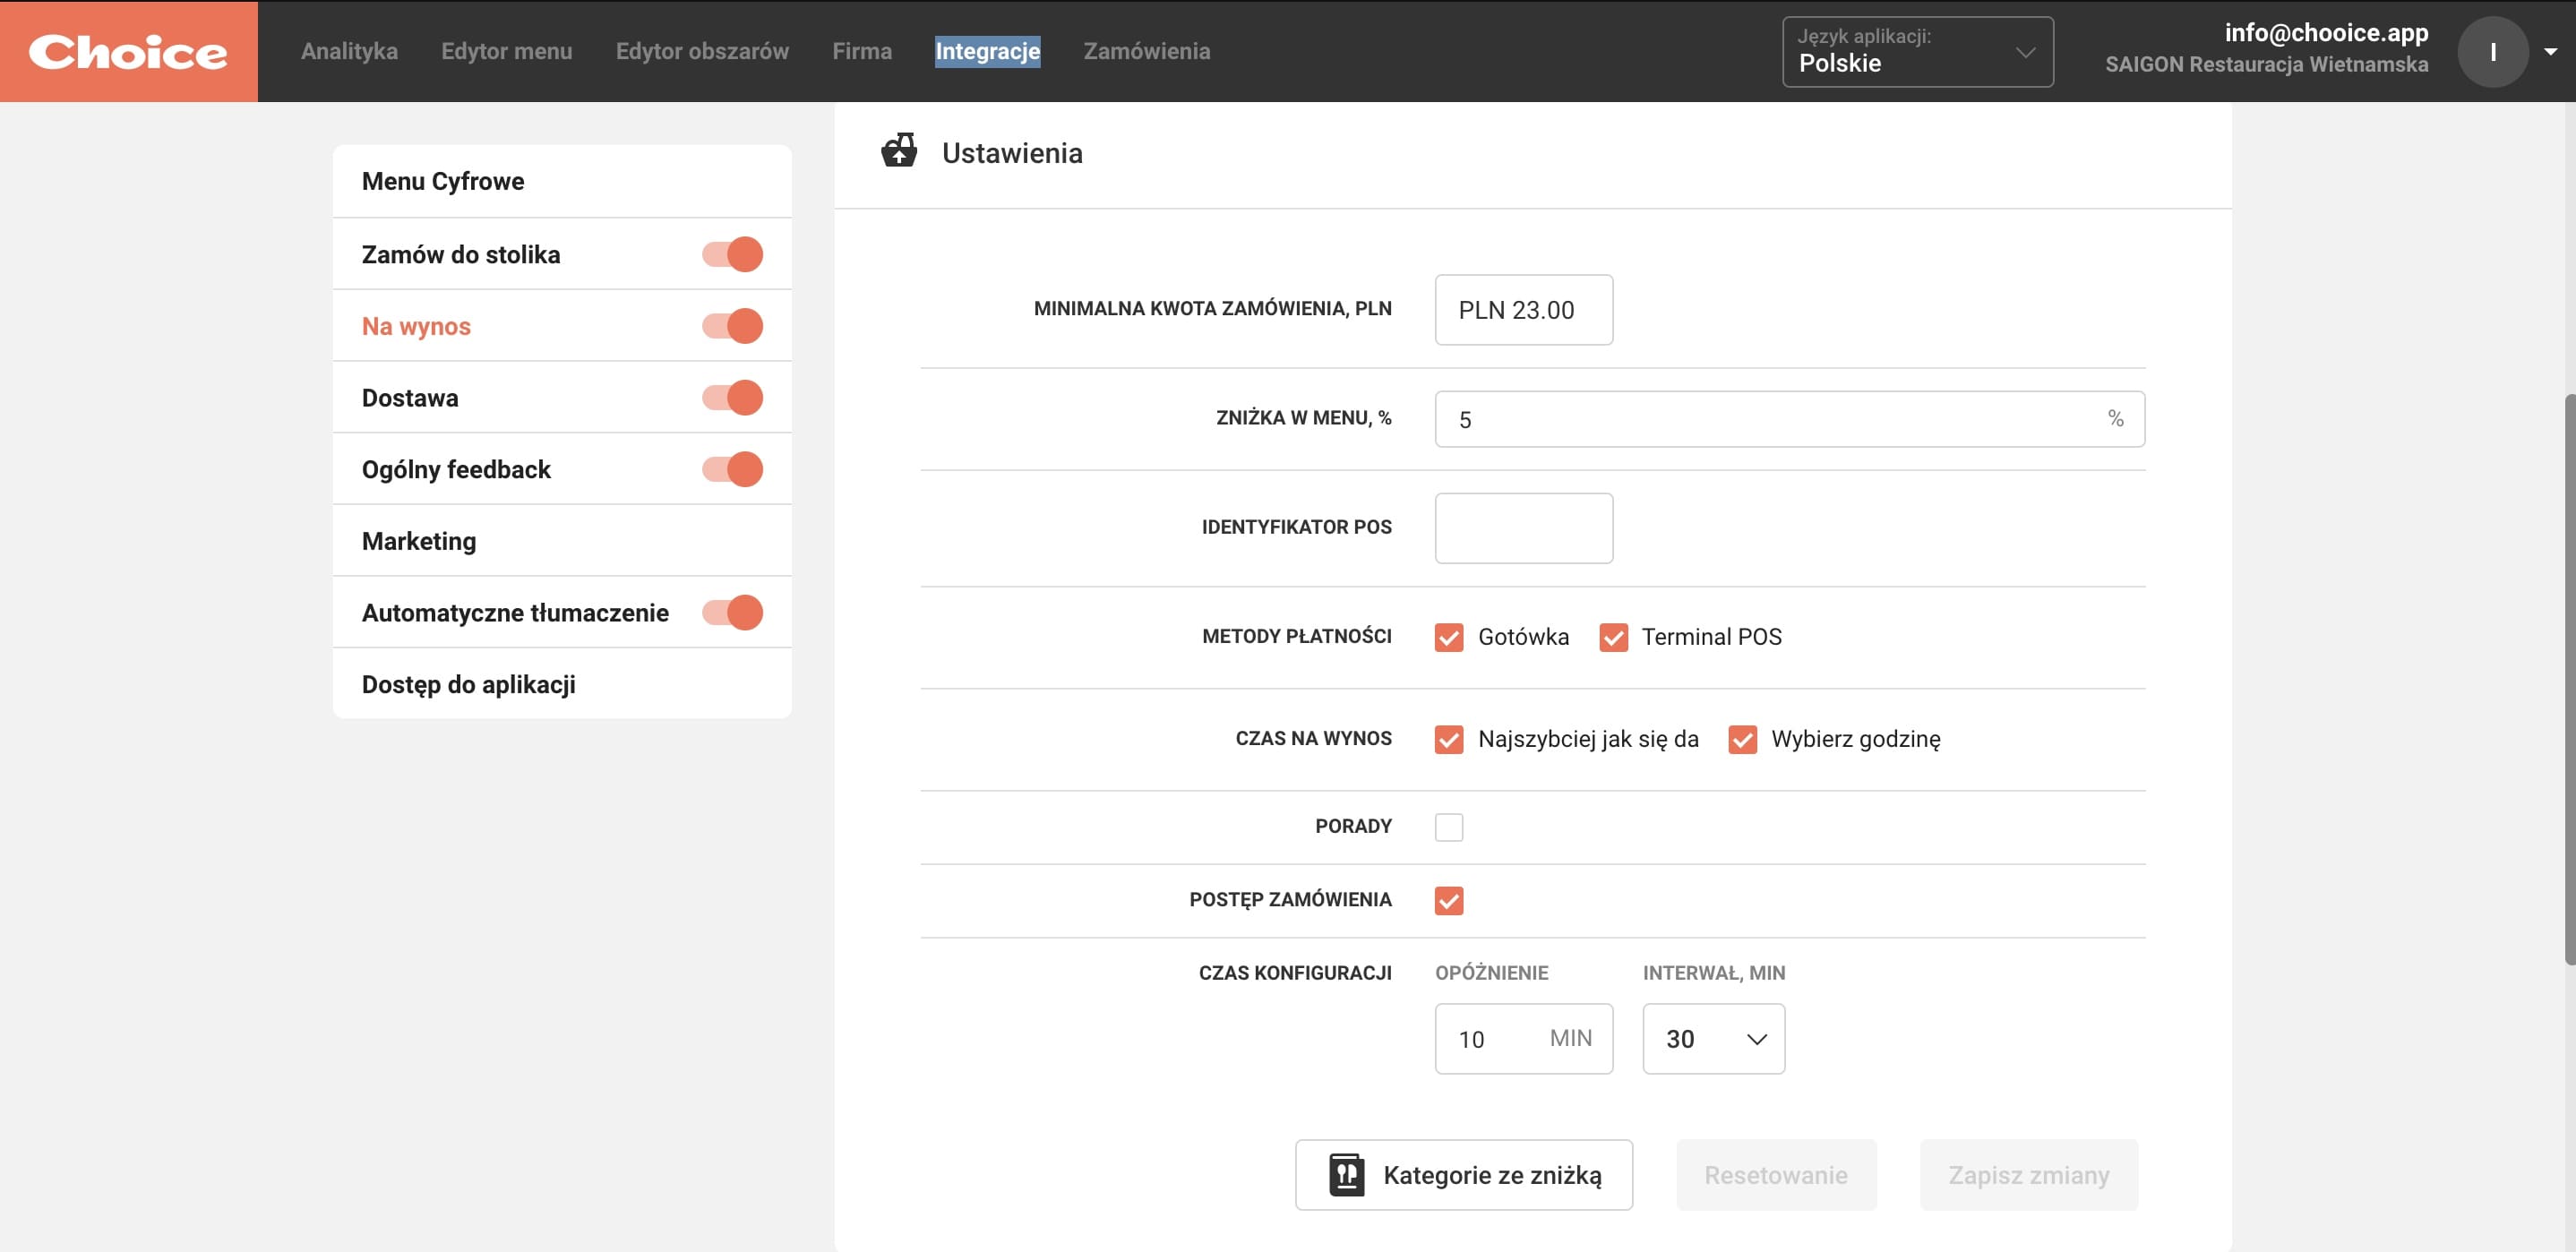The width and height of the screenshot is (2576, 1252).
Task: Go to Edytor obszarów
Action: (702, 51)
